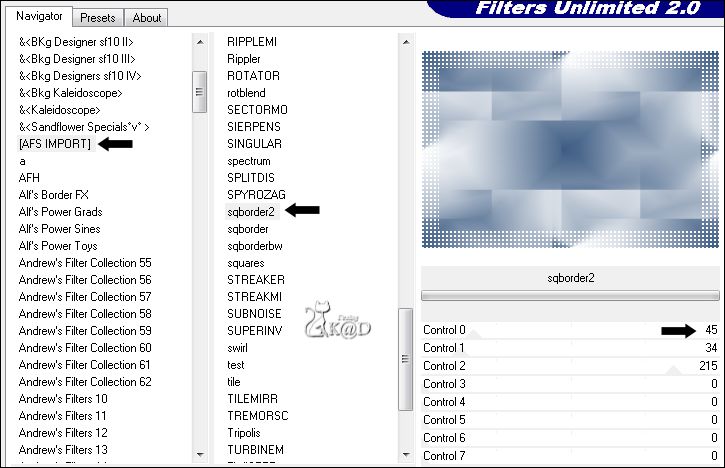Select the 'a' category

22,161
